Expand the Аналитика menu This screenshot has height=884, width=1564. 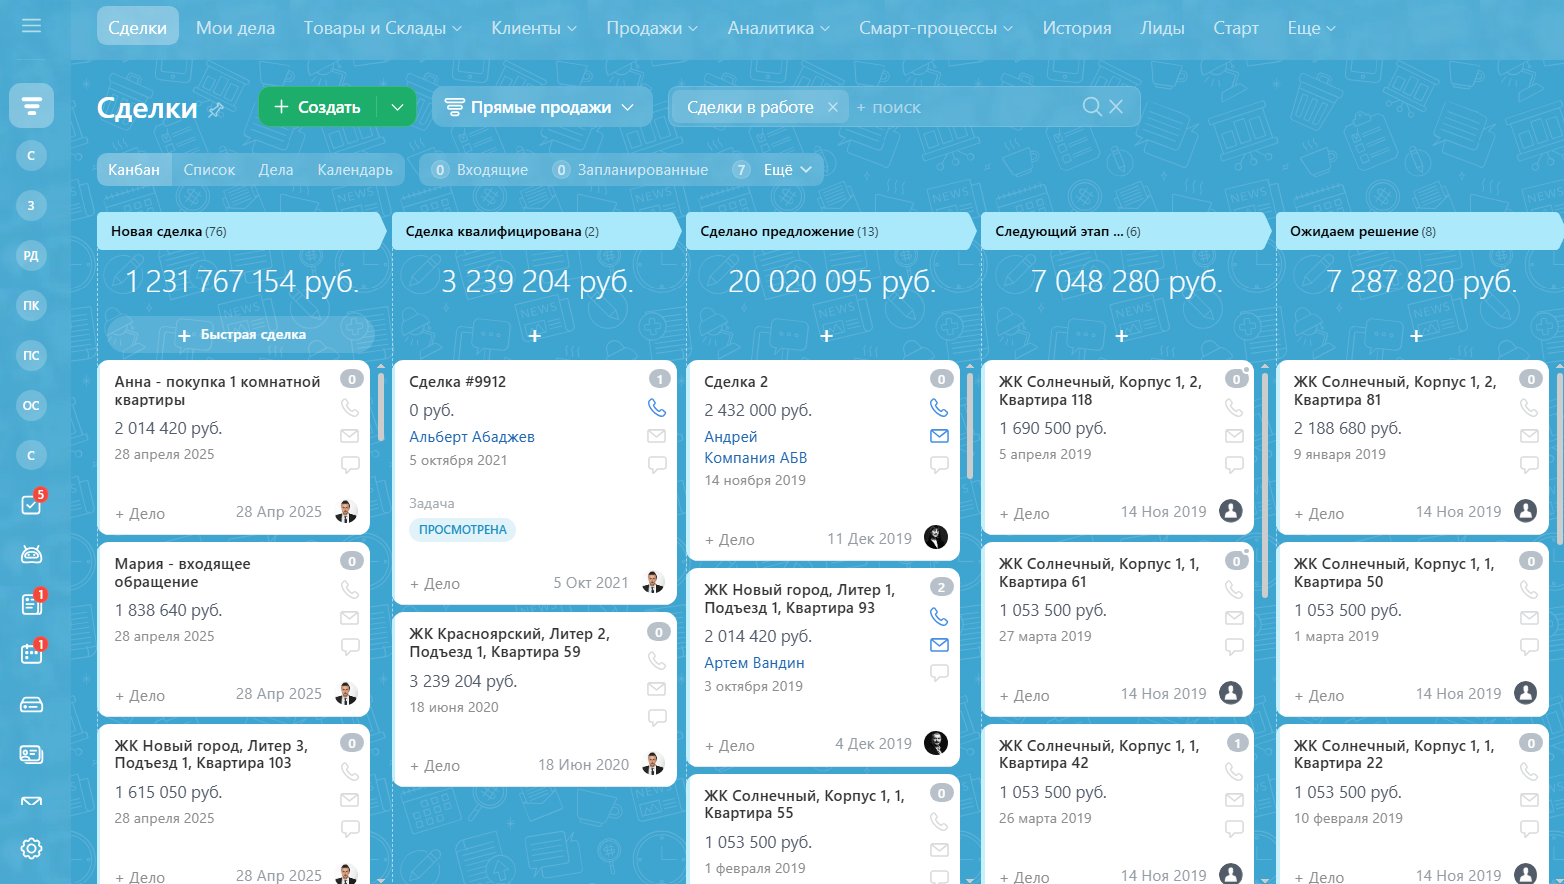pos(779,28)
